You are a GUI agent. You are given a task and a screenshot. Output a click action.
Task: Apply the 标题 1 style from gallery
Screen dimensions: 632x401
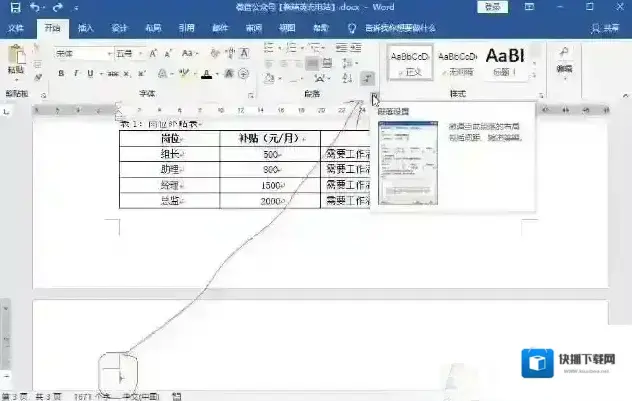(505, 62)
